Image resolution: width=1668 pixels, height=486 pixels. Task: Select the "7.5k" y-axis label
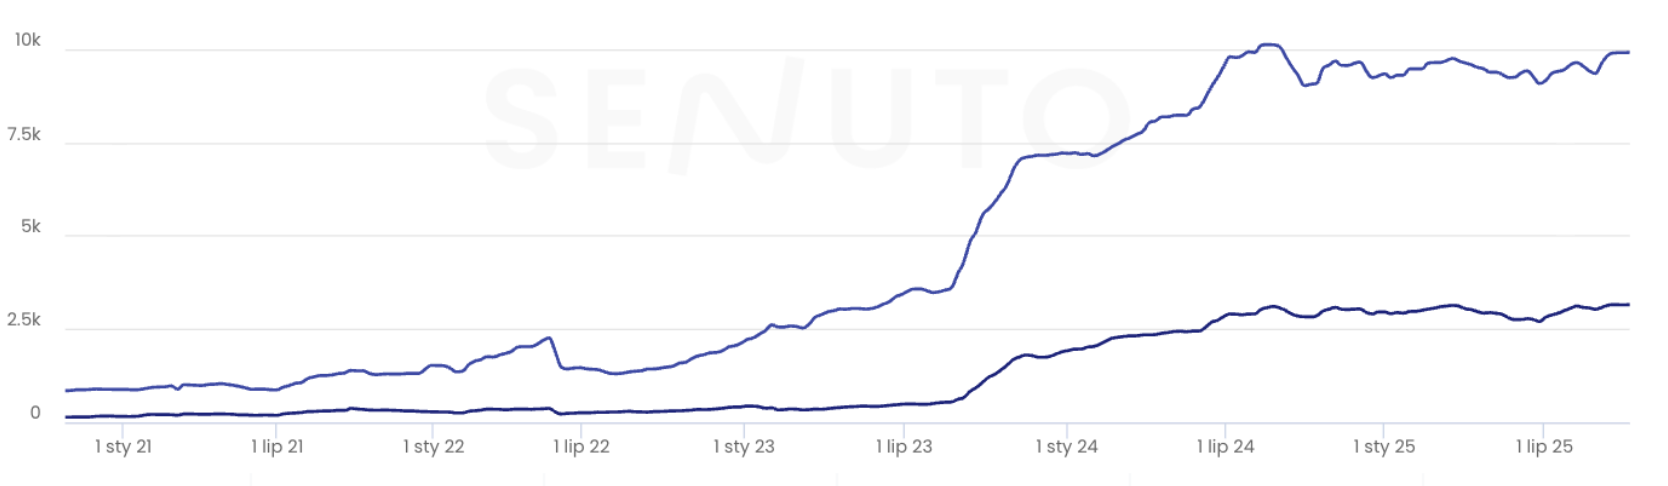pyautogui.click(x=24, y=135)
